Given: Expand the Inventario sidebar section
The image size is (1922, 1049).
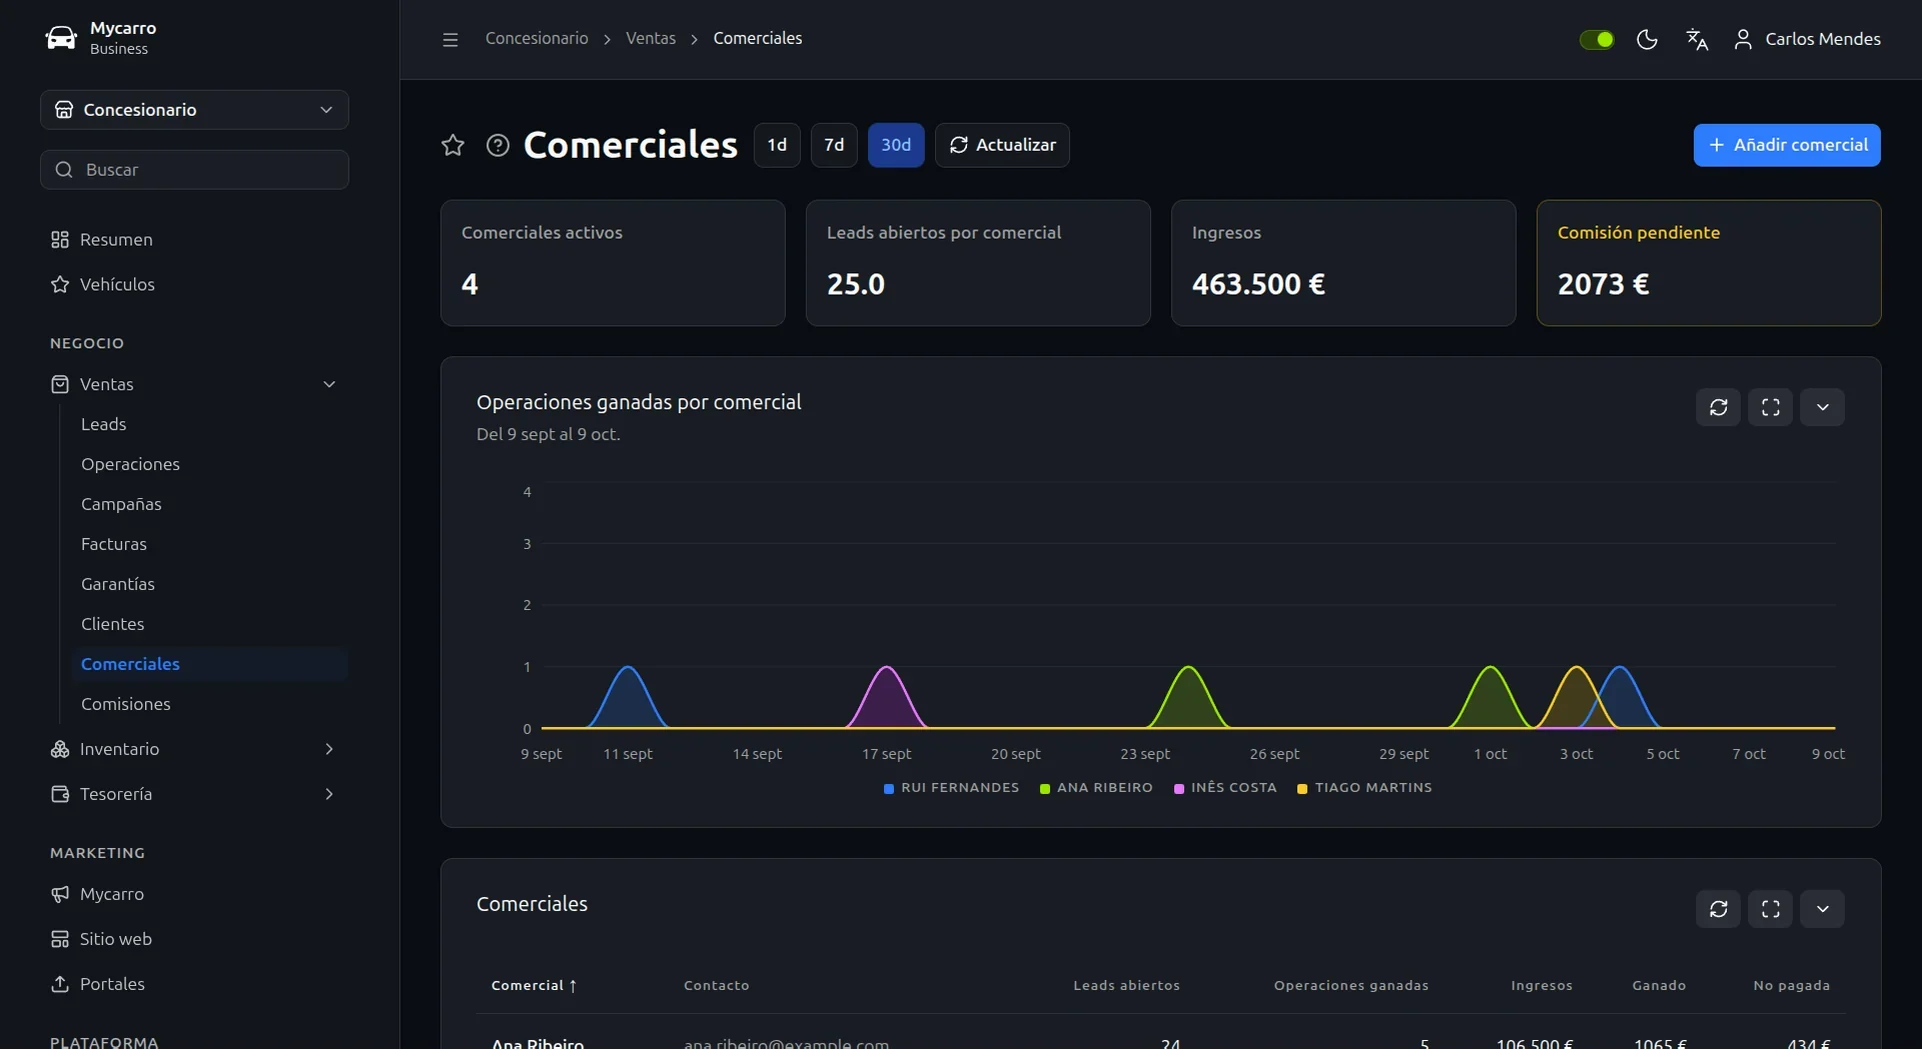Looking at the screenshot, I should [194, 749].
